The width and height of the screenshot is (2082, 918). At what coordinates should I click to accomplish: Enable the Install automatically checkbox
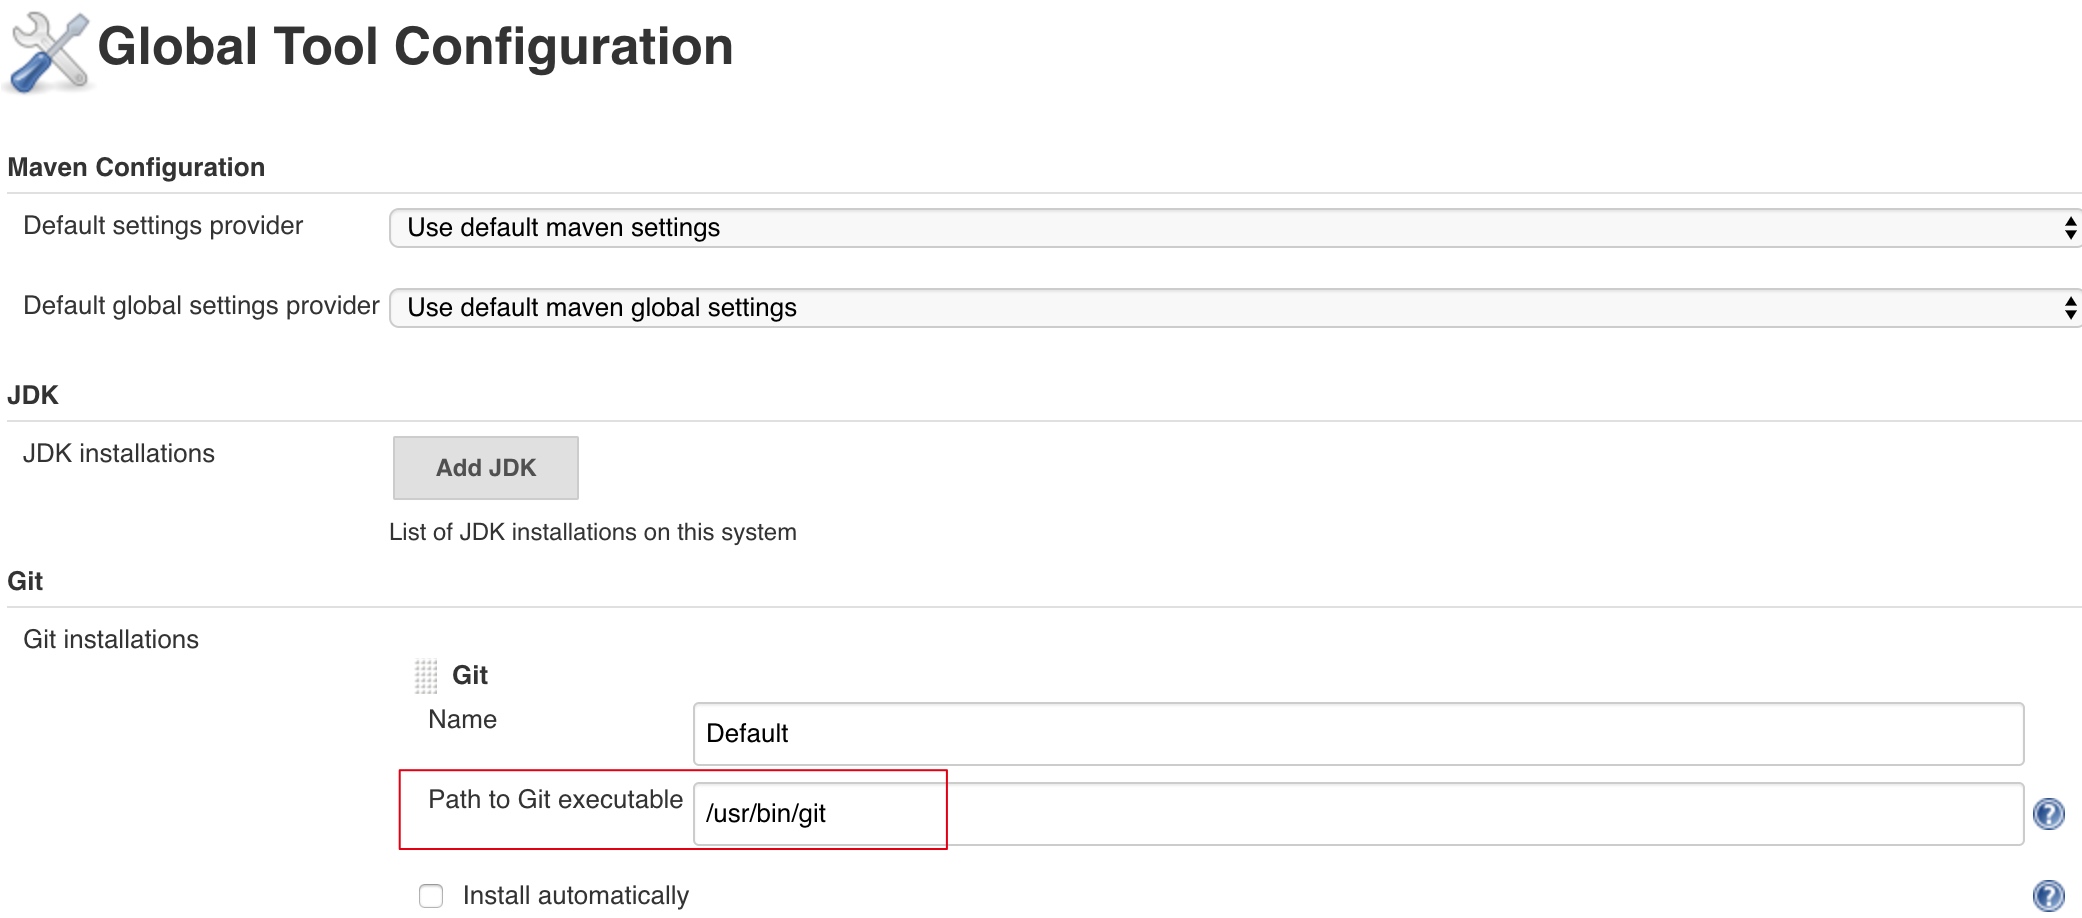click(431, 896)
